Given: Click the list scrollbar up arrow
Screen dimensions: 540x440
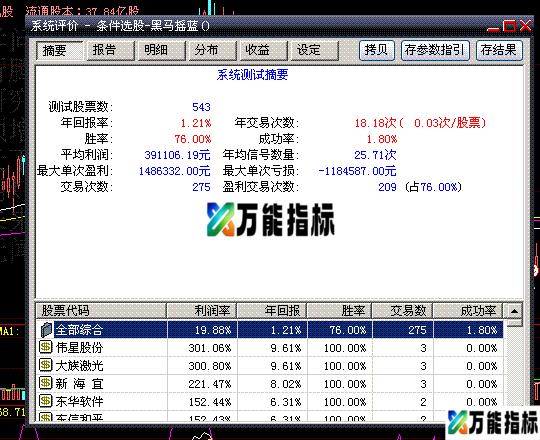Looking at the screenshot, I should tap(514, 311).
